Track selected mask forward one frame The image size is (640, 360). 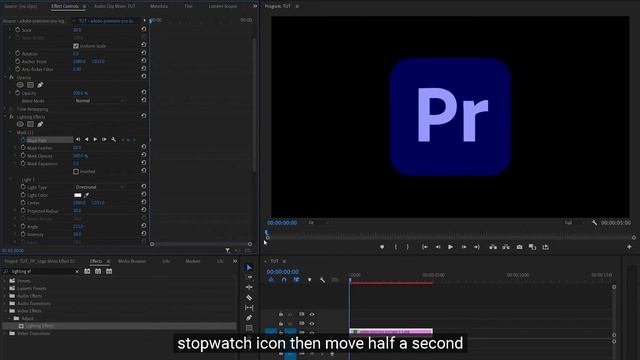pos(104,140)
